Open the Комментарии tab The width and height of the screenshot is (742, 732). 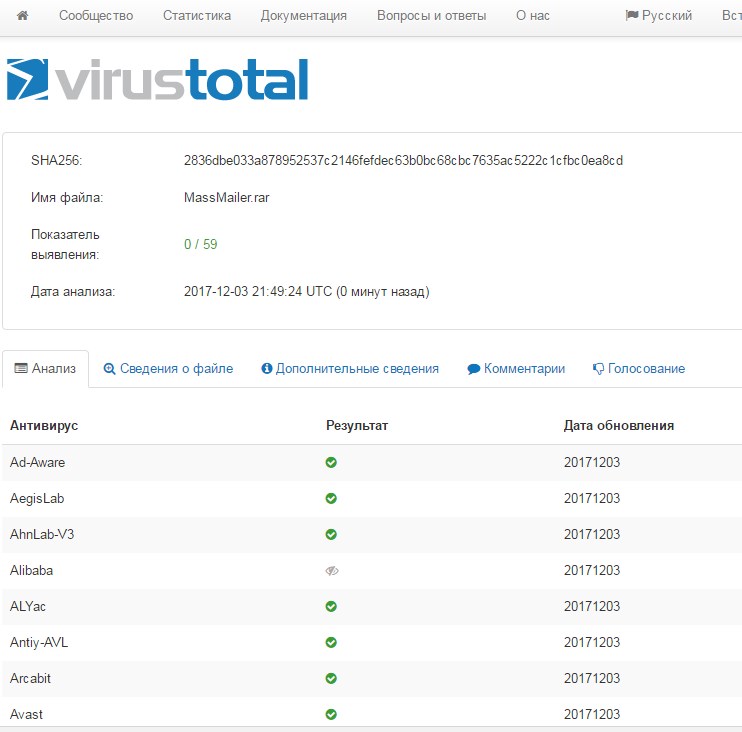[515, 369]
